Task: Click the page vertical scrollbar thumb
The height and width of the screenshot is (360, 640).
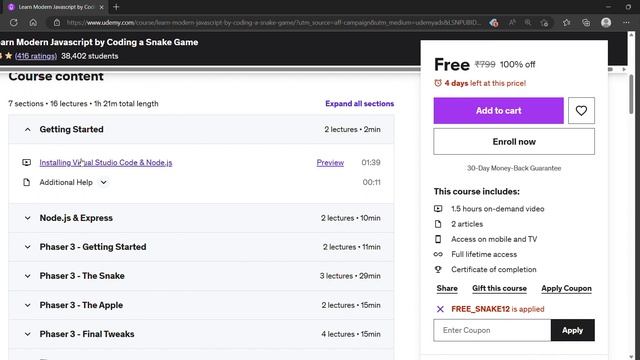Action: pyautogui.click(x=631, y=94)
